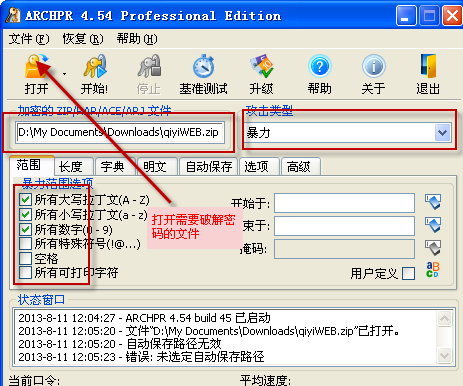Screen dimensions: 463x386
Task: Select log line 'ARCHPR 4.54 build 45 已启动'
Action: point(144,318)
